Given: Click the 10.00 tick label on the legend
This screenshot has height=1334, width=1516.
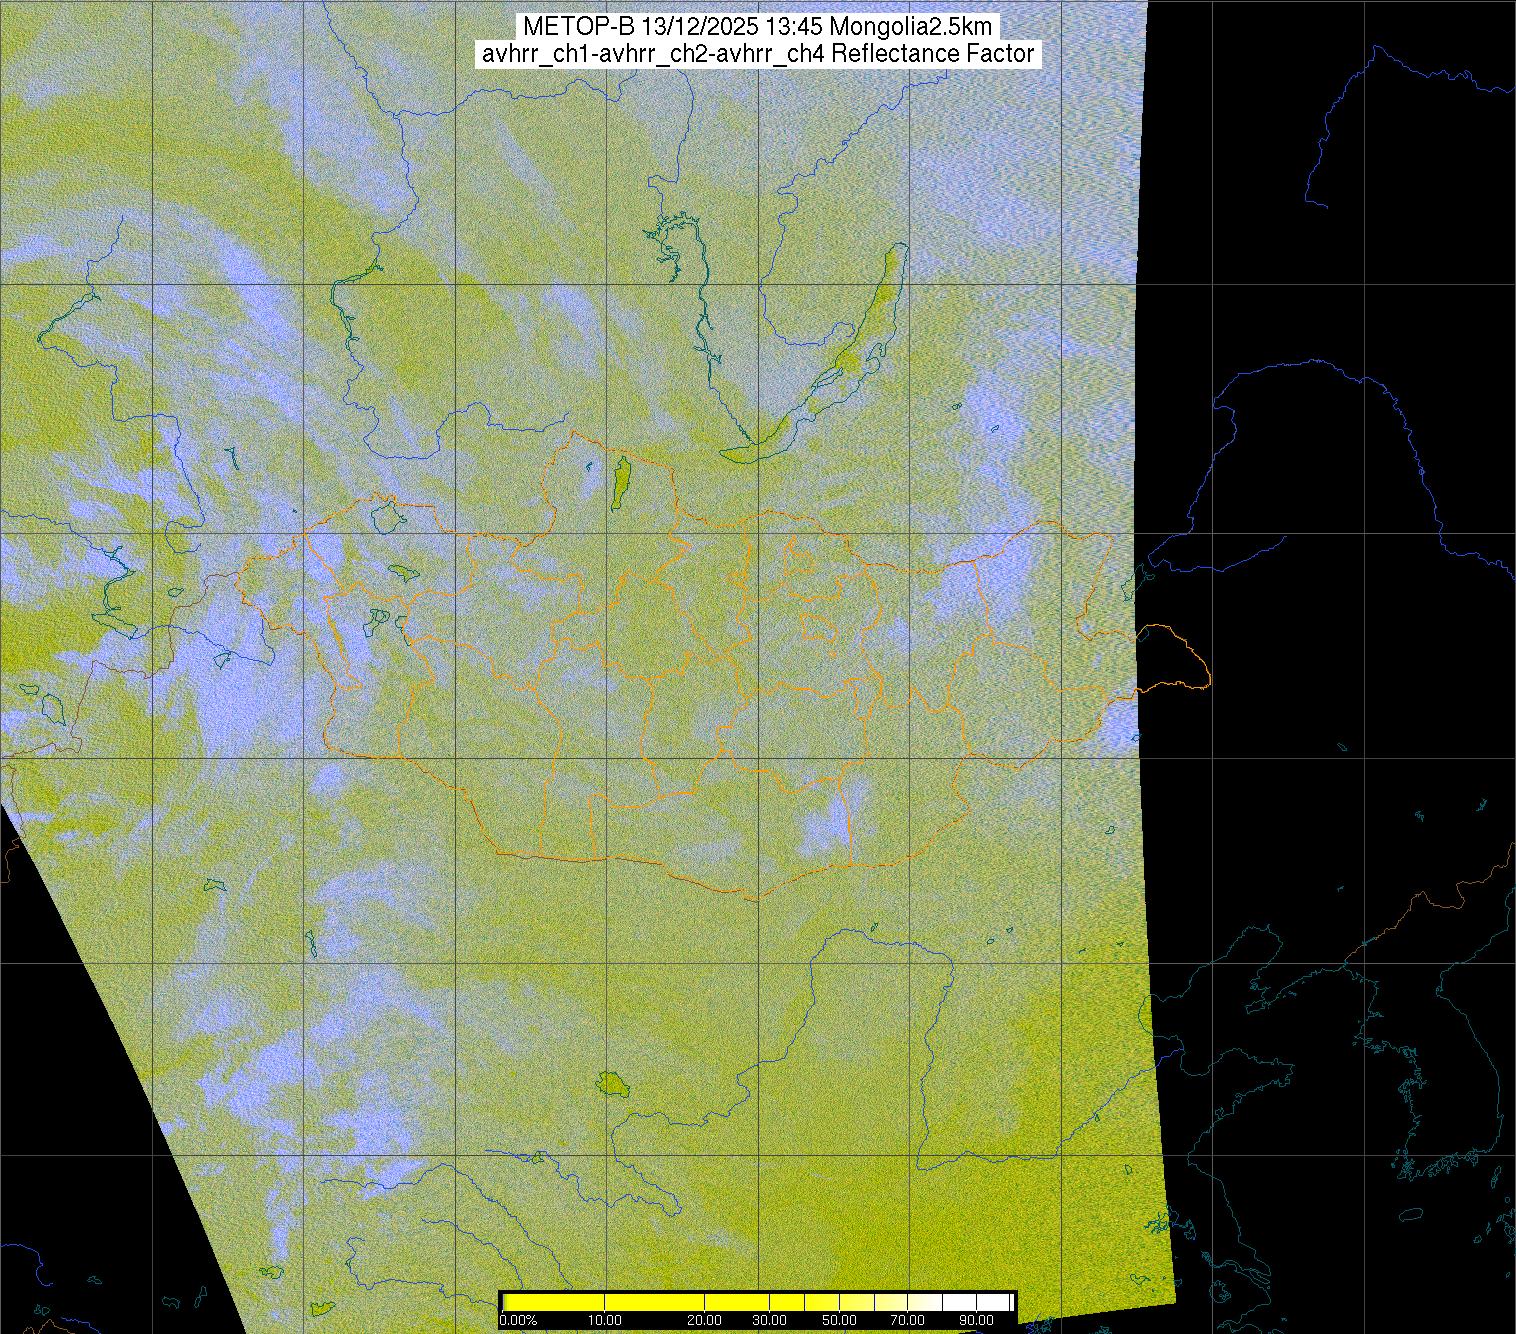Looking at the screenshot, I should coord(606,1320).
